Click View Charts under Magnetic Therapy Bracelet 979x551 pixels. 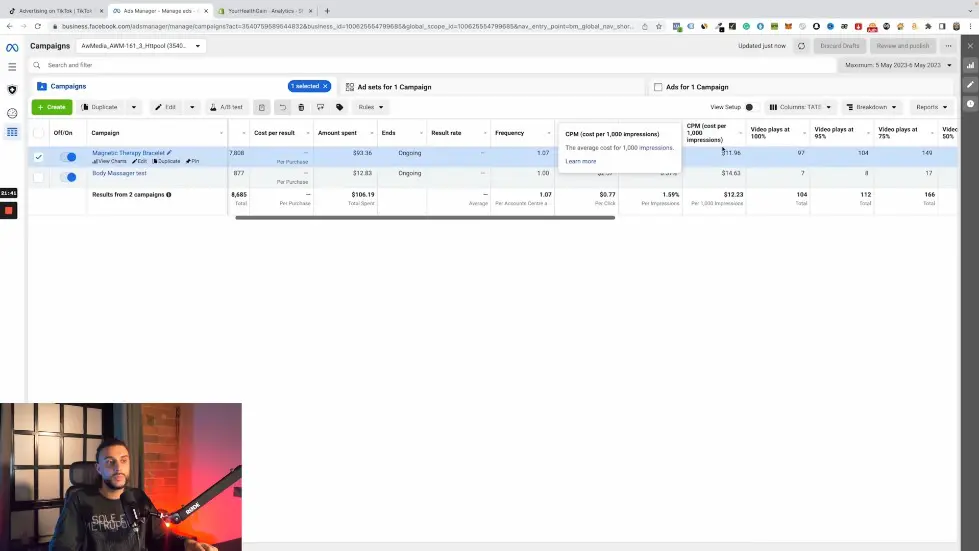click(x=109, y=162)
